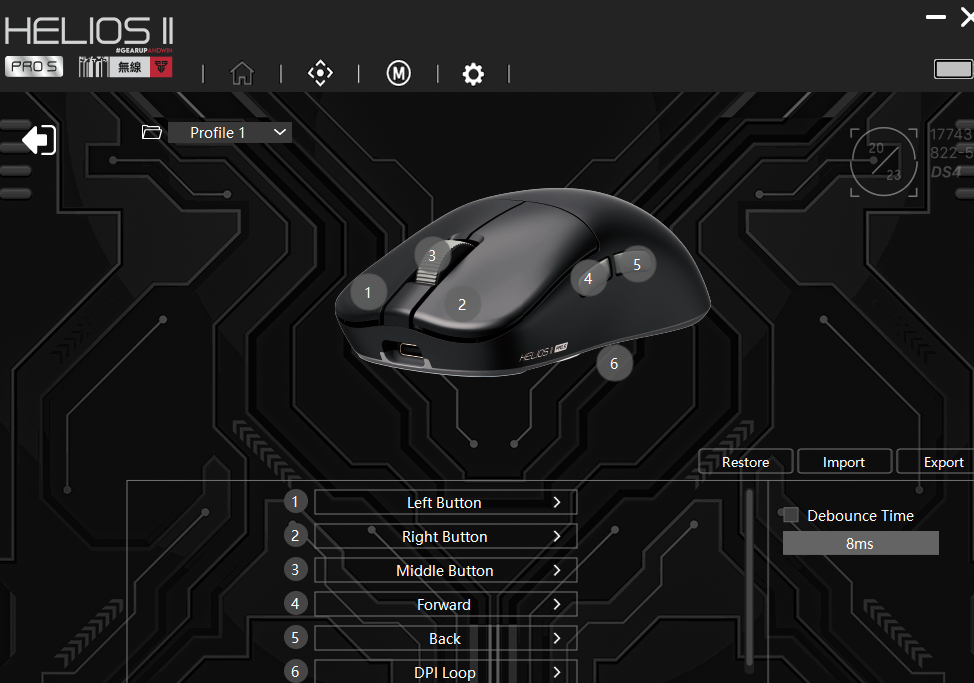974x683 pixels.
Task: Click the black mouse product image
Action: click(x=522, y=283)
